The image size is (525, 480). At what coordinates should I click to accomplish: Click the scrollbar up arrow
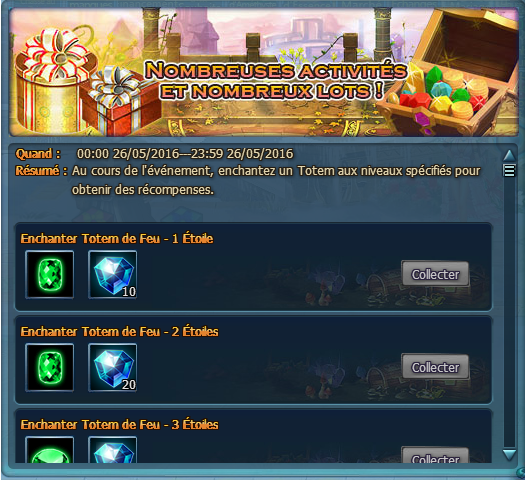tap(509, 155)
